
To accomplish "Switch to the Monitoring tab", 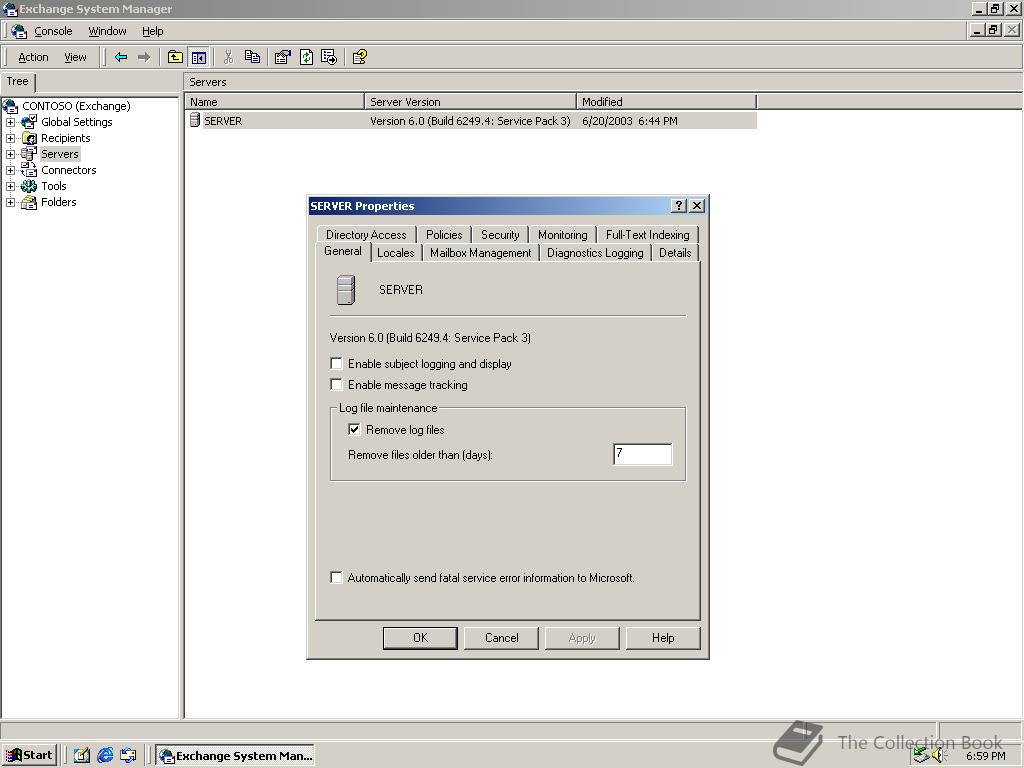I will click(562, 234).
